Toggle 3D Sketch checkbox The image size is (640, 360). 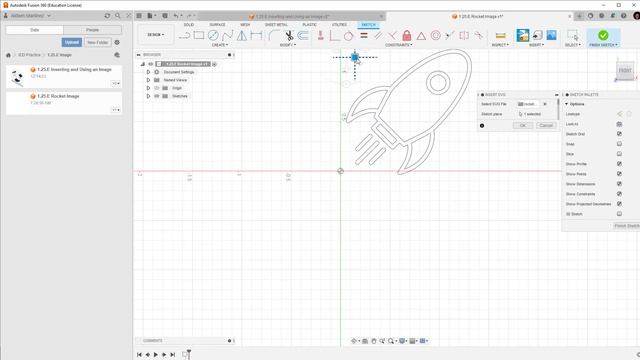point(619,214)
